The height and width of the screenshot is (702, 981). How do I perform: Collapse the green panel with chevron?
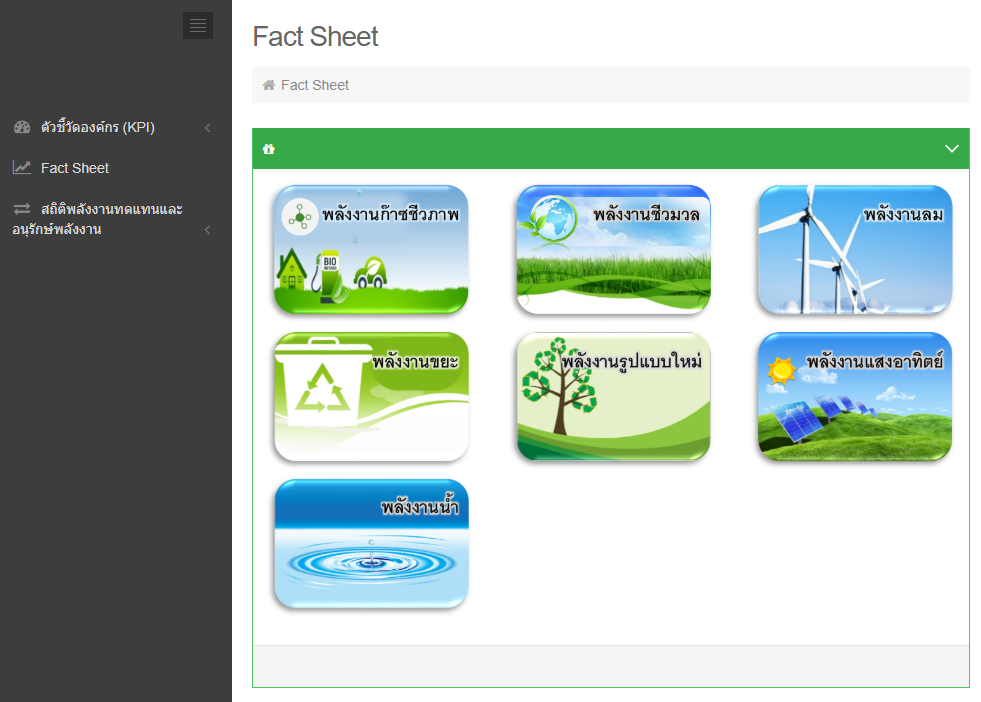pos(952,149)
